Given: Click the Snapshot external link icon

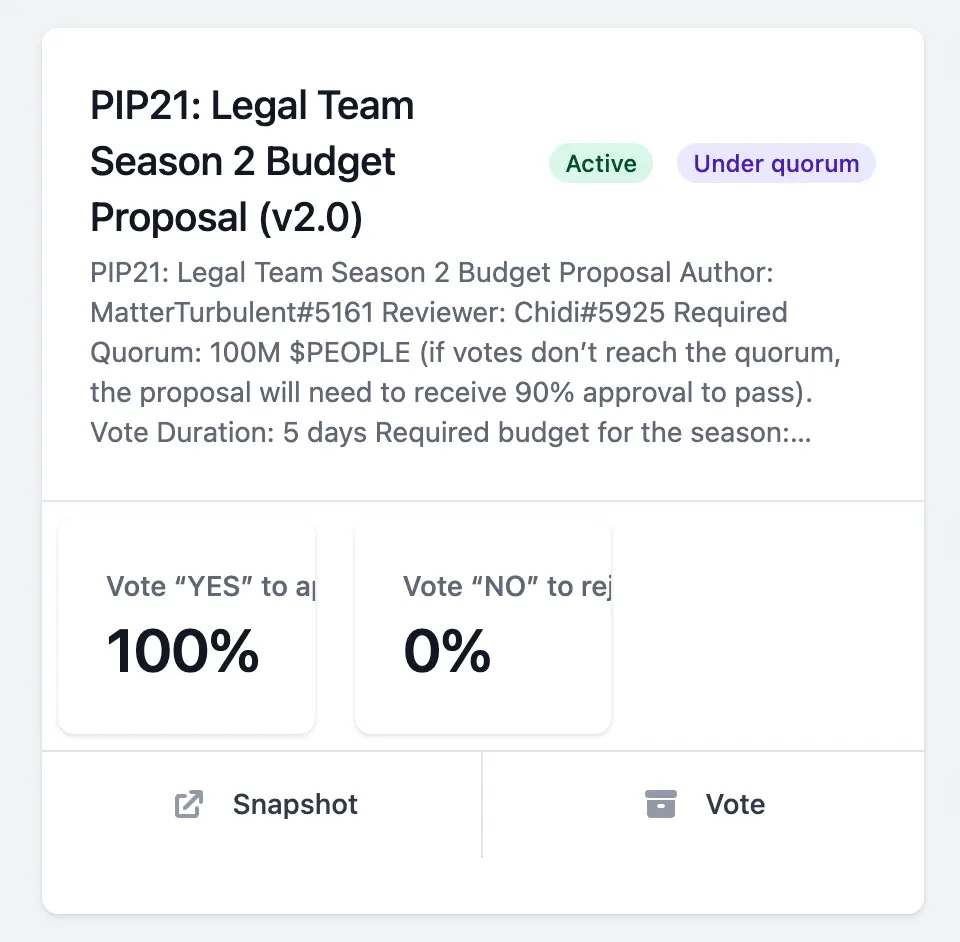Looking at the screenshot, I should (x=189, y=805).
